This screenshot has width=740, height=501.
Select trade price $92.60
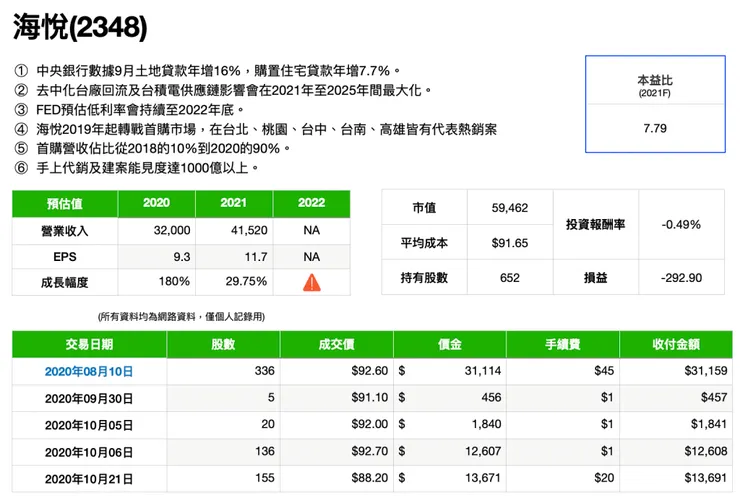[x=370, y=370]
